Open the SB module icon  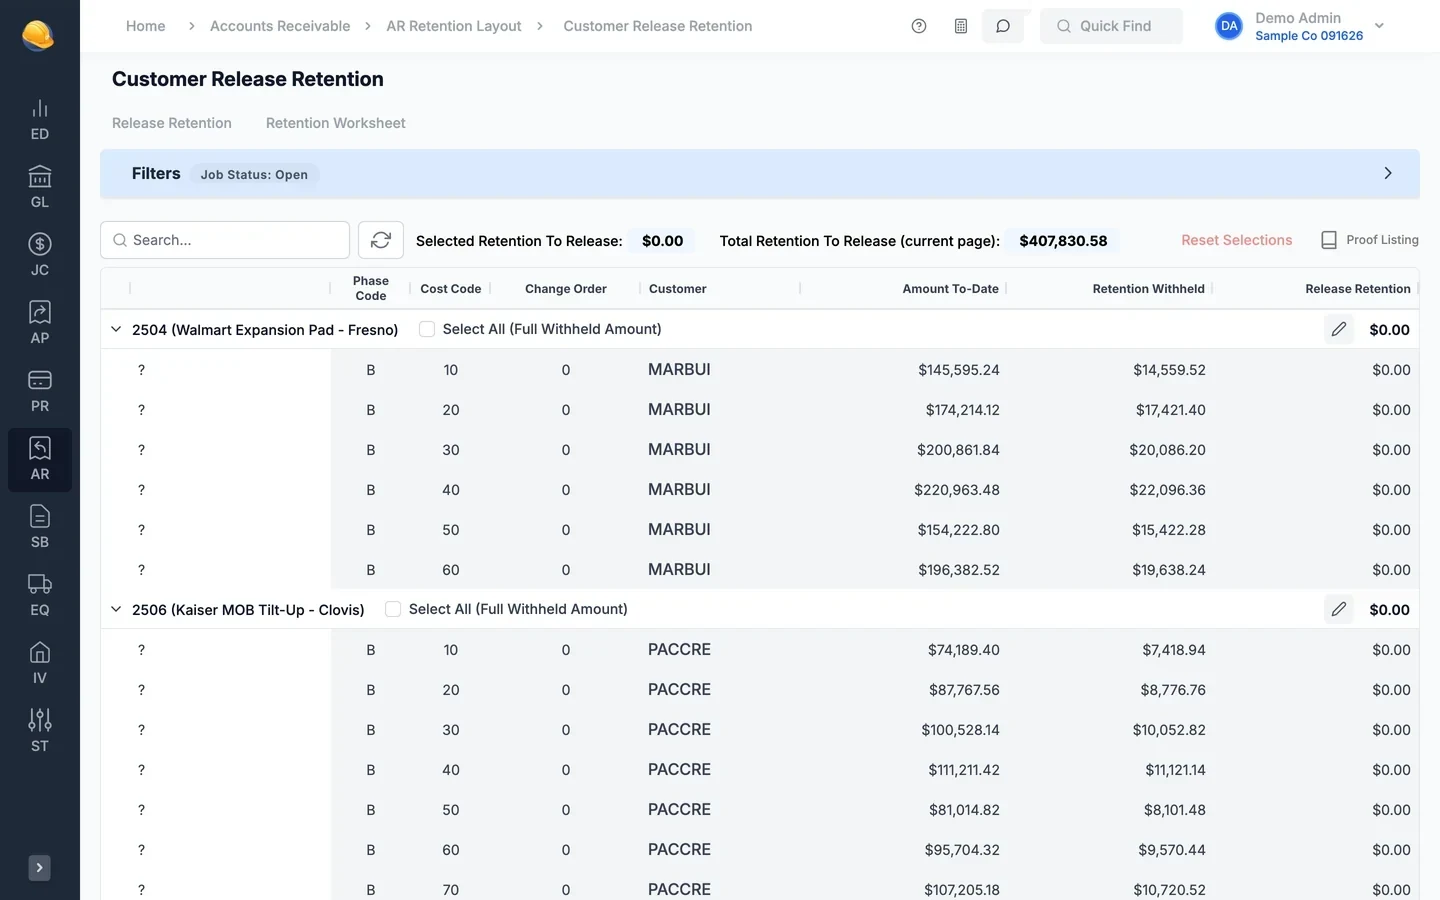click(40, 528)
